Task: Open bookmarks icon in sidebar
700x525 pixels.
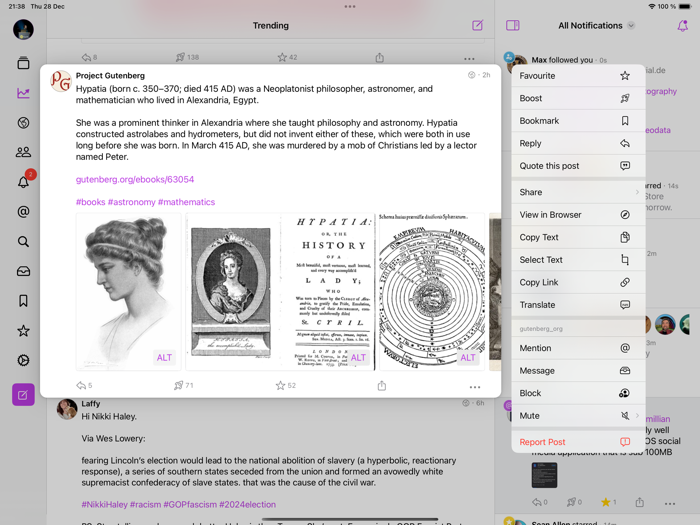Action: click(x=23, y=301)
